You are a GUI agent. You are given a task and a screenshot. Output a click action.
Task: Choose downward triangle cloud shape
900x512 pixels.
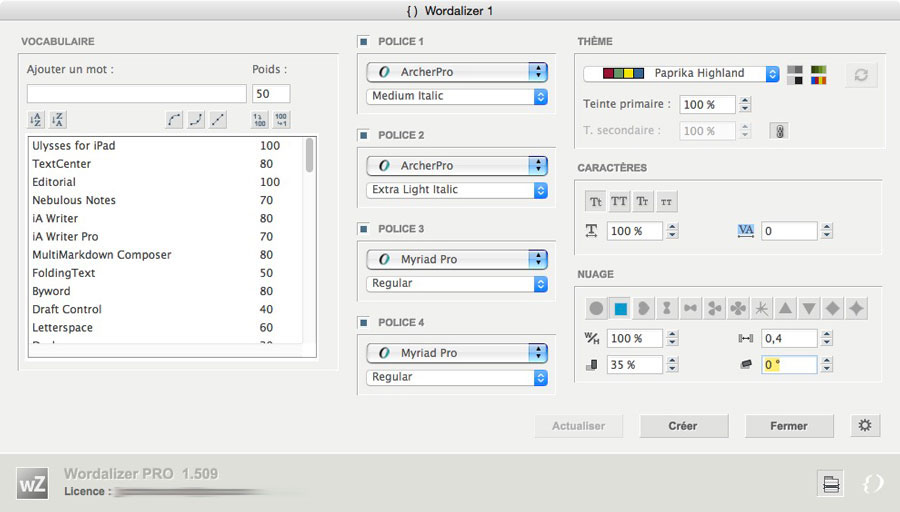pos(809,308)
